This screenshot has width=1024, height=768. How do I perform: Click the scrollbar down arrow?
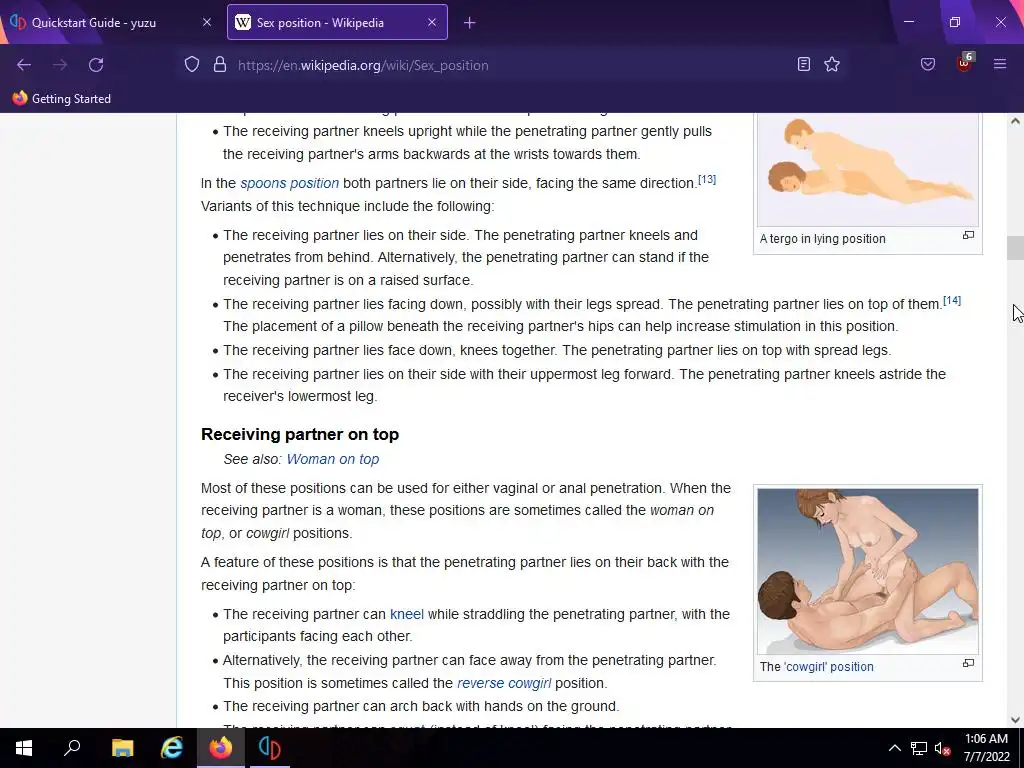1015,720
